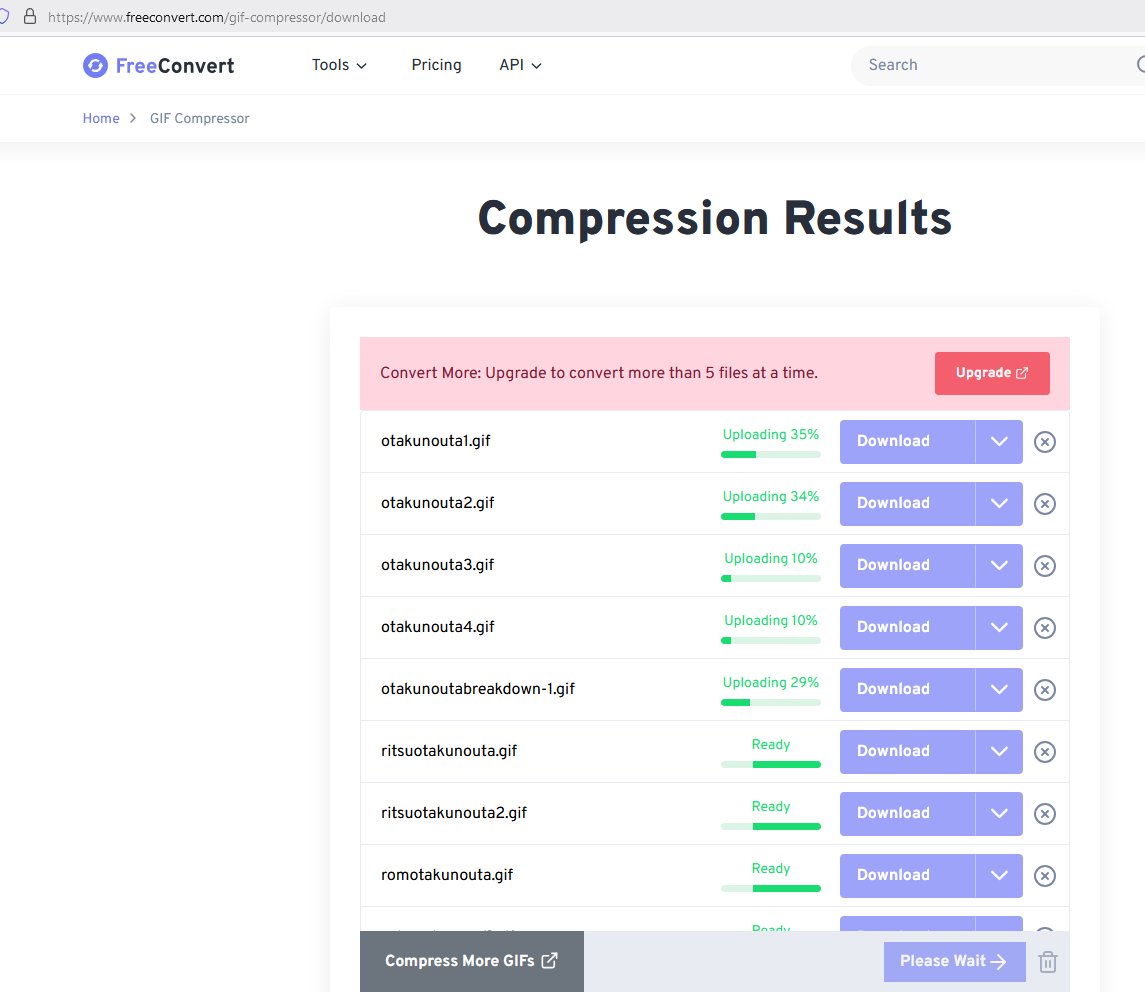The height and width of the screenshot is (992, 1145).
Task: Download romotakunouta.gif
Action: (907, 876)
